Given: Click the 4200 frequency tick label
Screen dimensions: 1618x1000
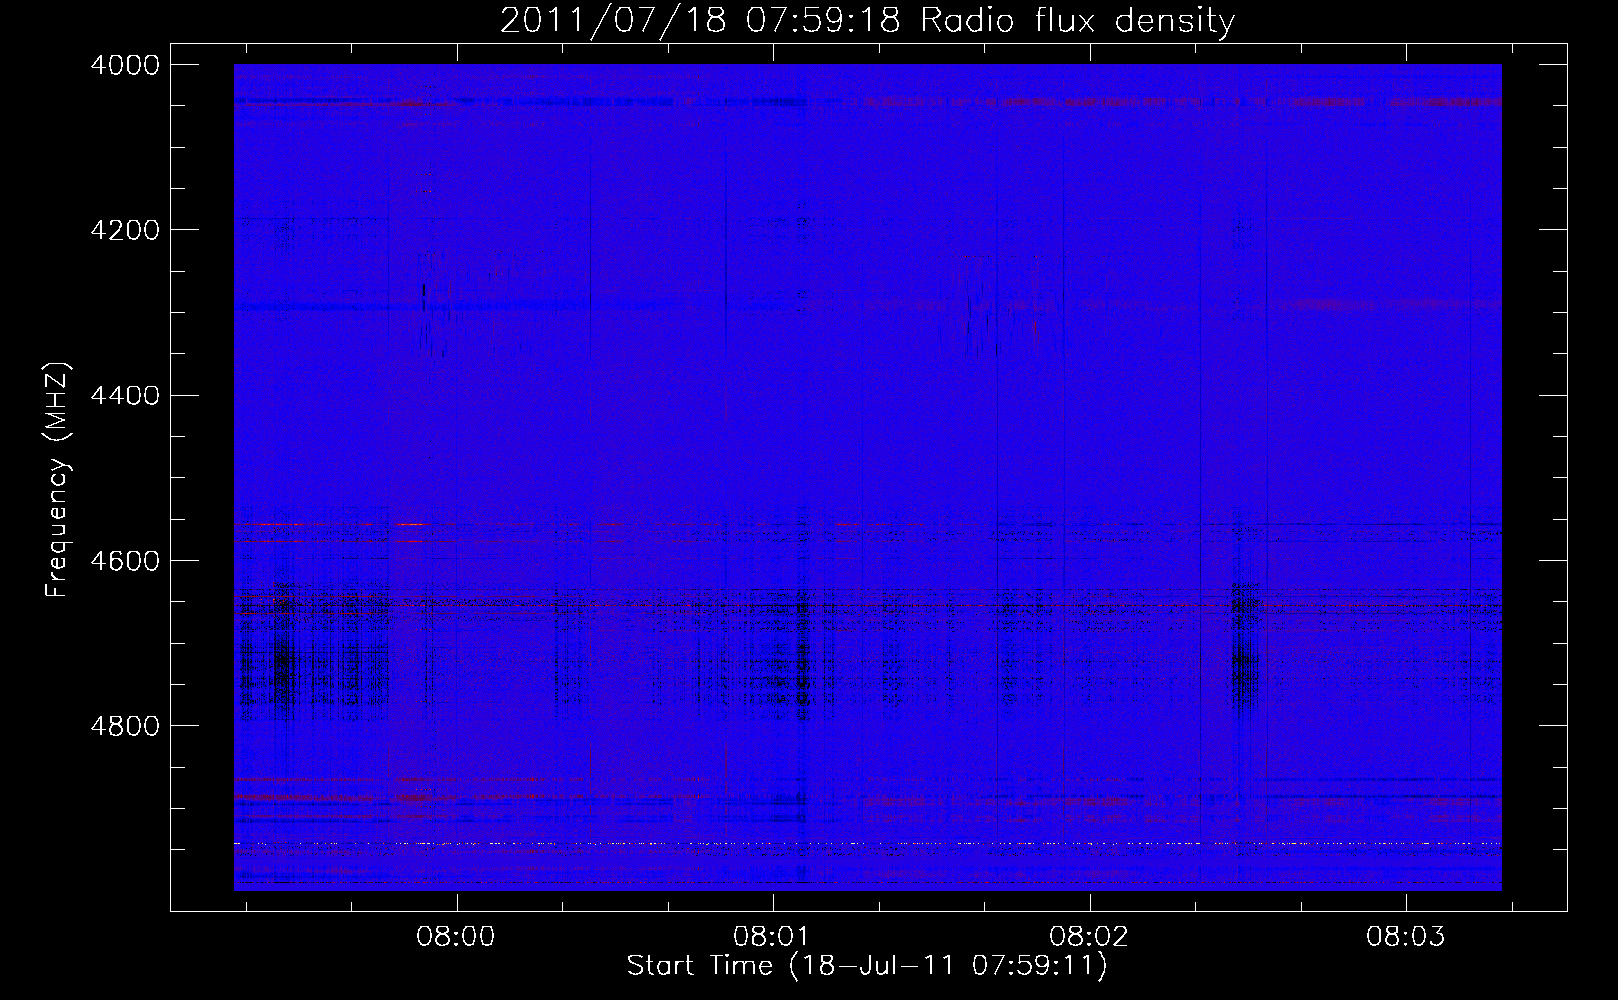Looking at the screenshot, I should point(125,230).
